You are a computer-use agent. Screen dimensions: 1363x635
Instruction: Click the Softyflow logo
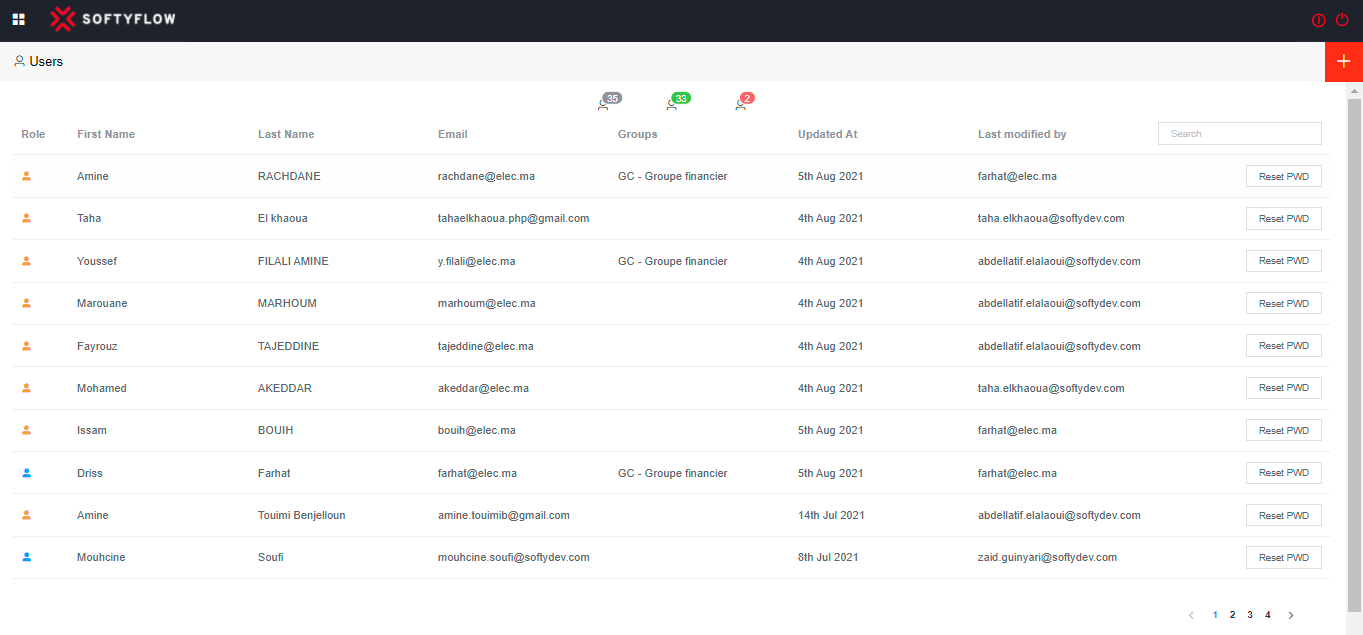[113, 19]
